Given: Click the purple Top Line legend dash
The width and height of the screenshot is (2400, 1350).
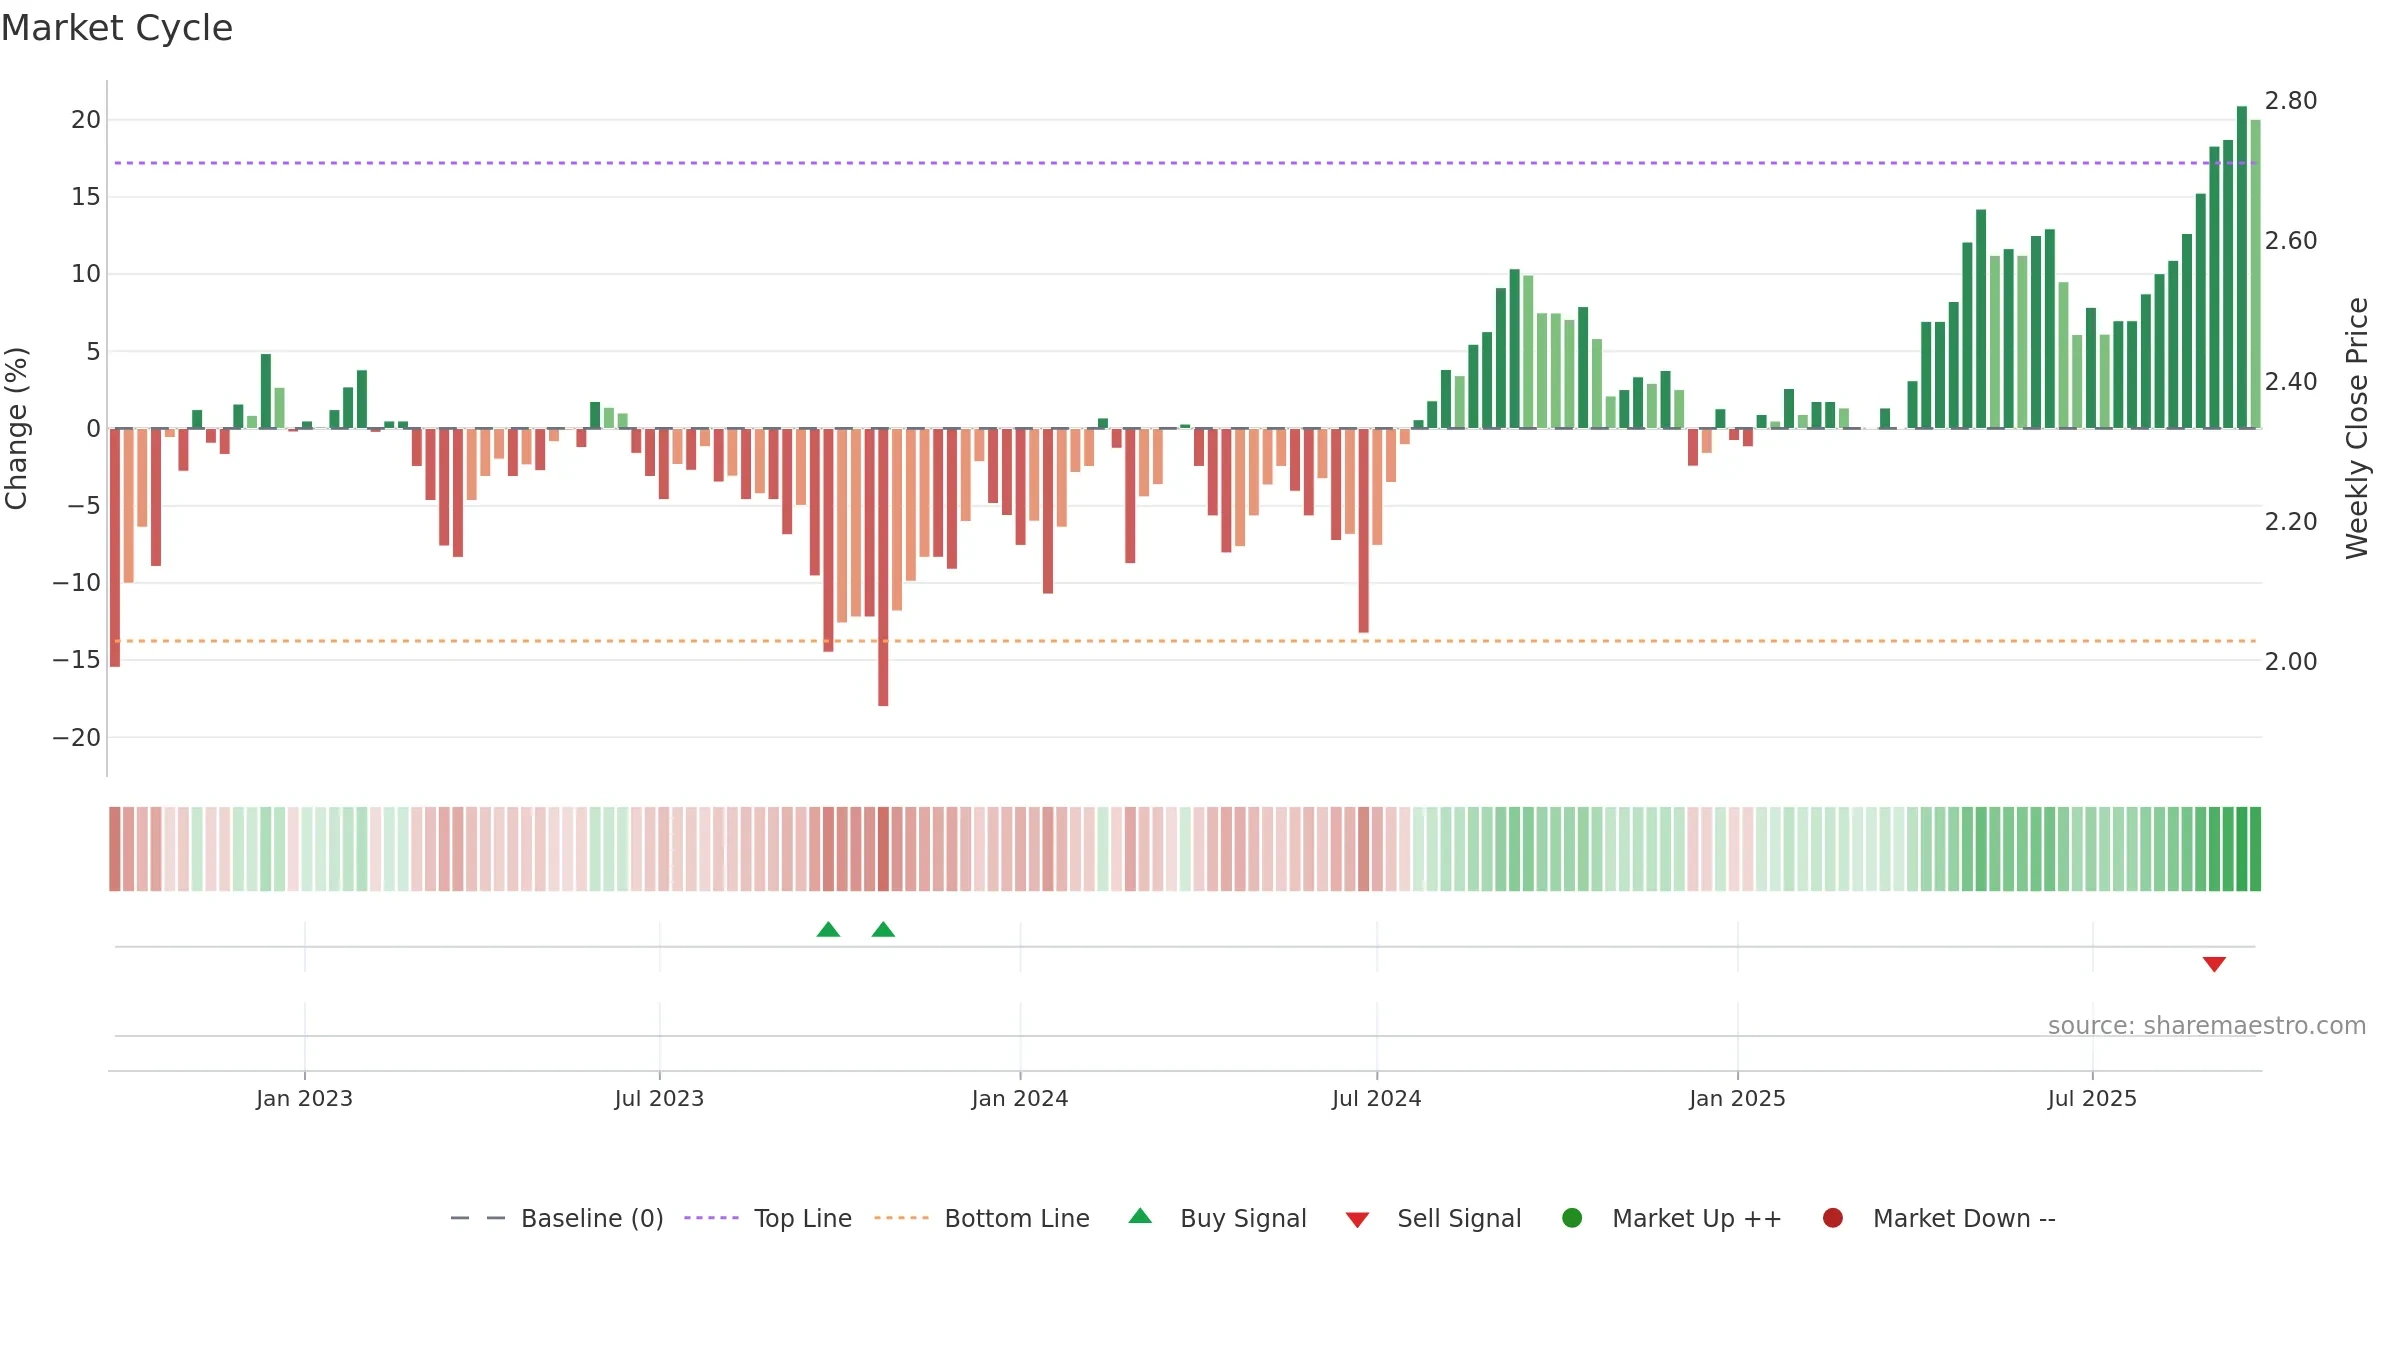Looking at the screenshot, I should click(711, 1218).
